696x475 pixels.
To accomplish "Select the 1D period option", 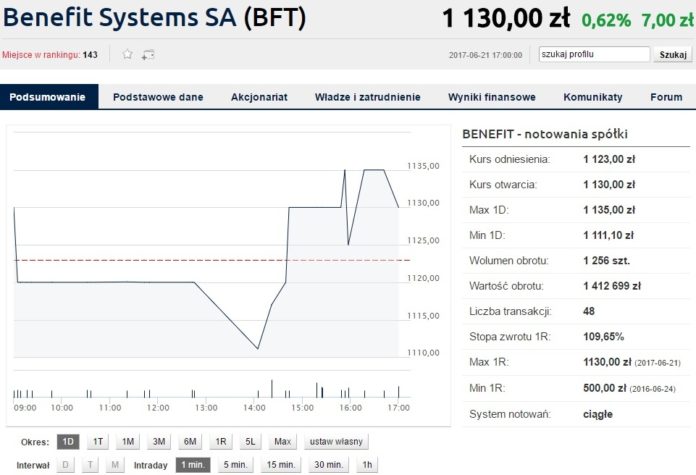I will pyautogui.click(x=68, y=442).
